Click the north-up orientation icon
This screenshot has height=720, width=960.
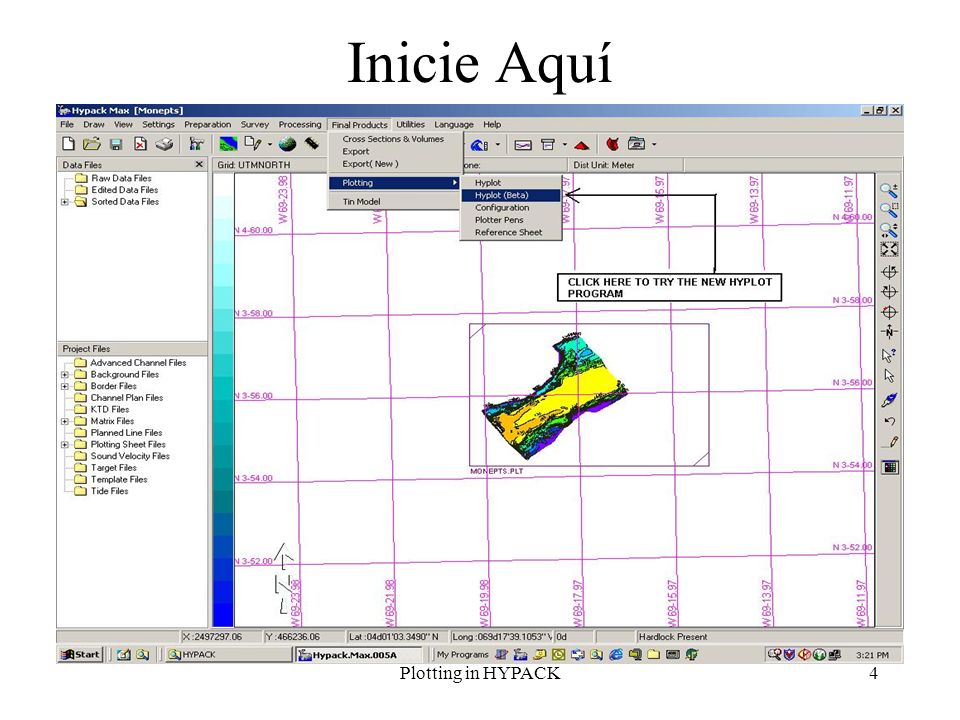click(x=889, y=332)
